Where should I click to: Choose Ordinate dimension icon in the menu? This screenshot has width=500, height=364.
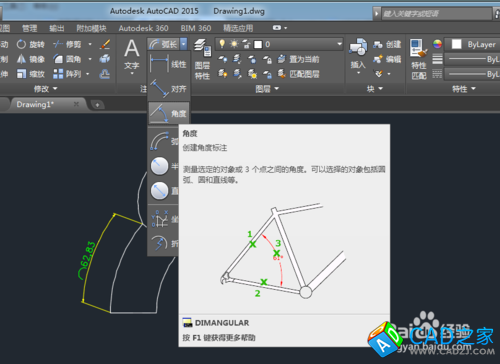click(x=160, y=219)
